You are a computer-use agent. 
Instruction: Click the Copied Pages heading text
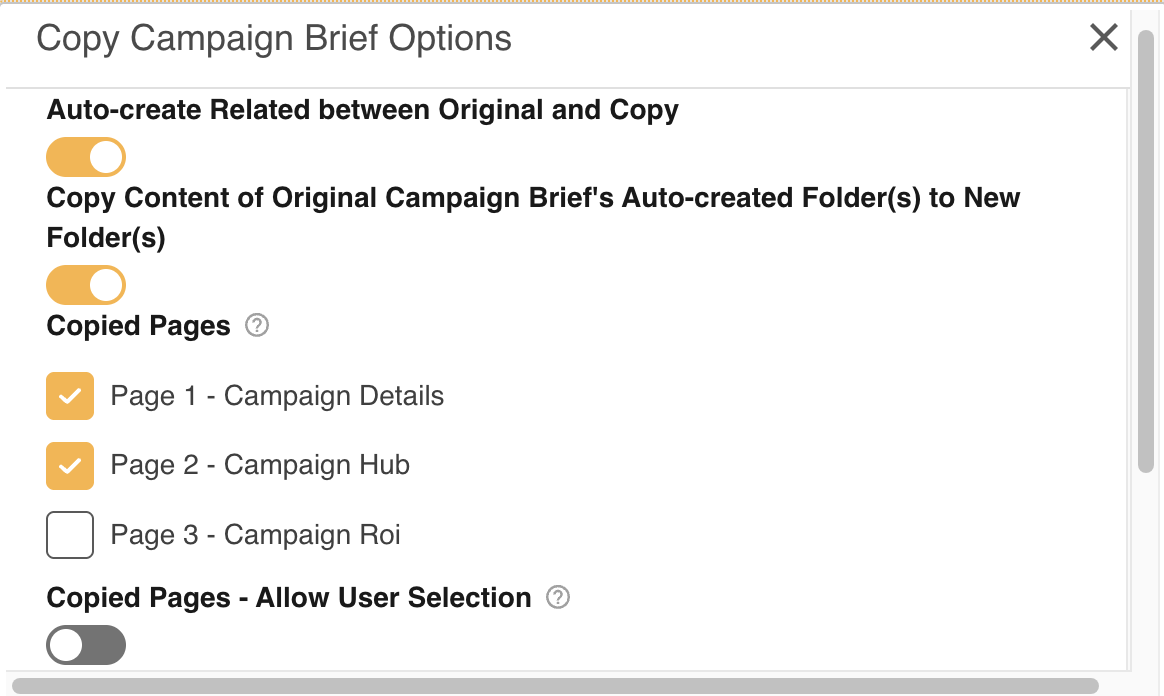click(138, 326)
